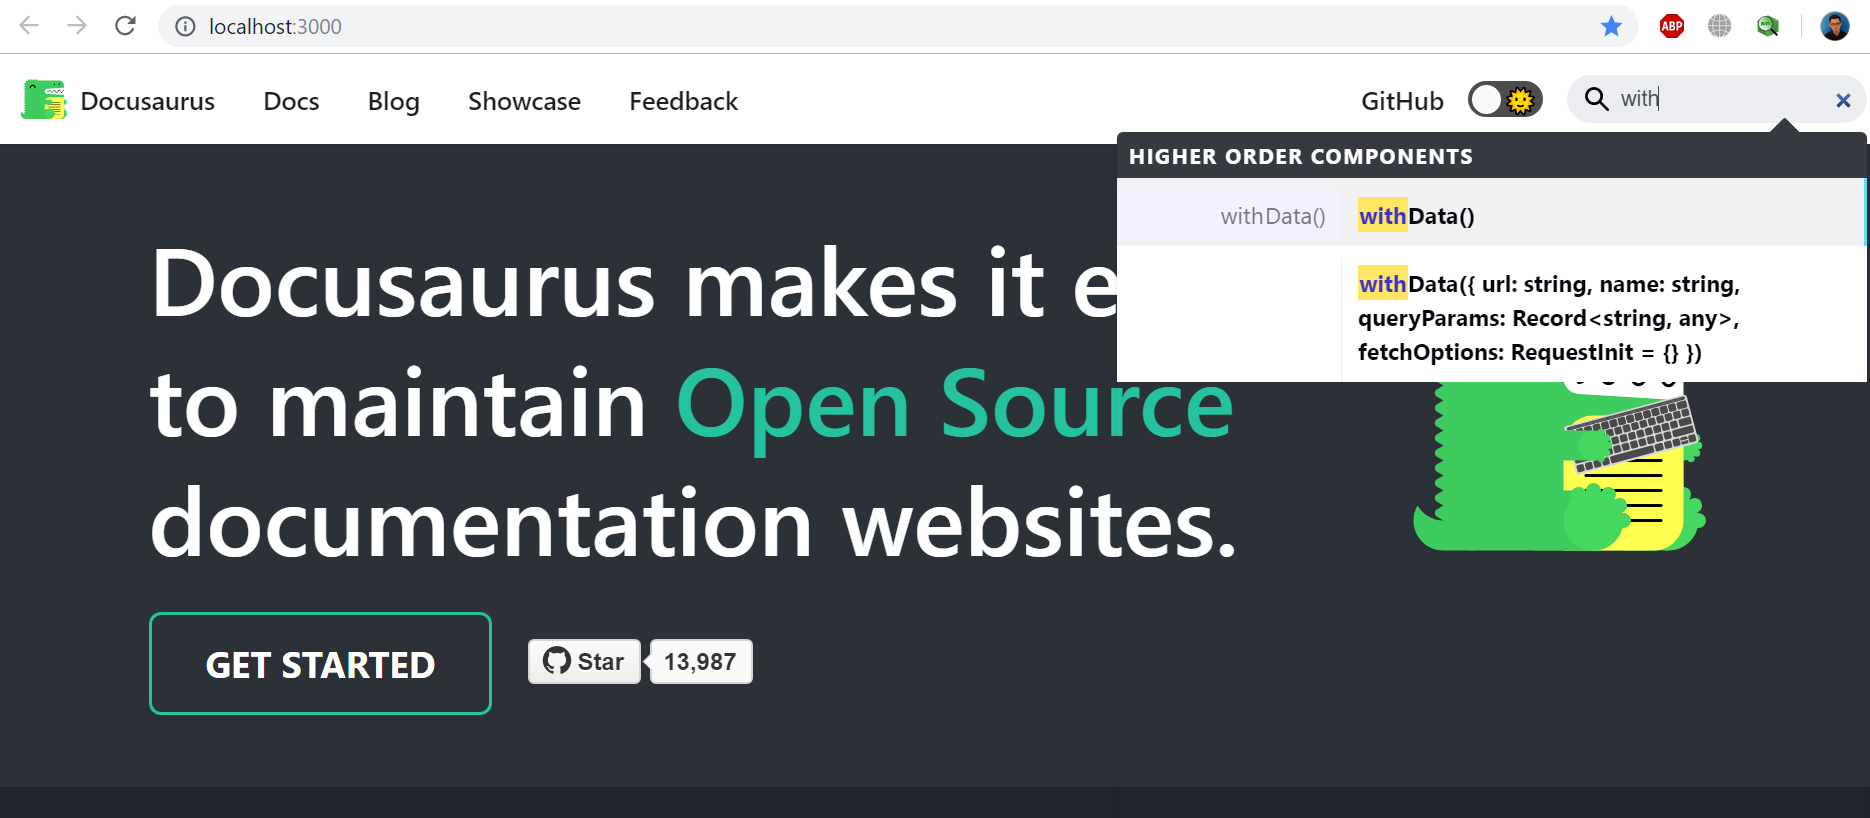The width and height of the screenshot is (1870, 818).
Task: Click the Docusaurus keyboard dinosaur illustration
Action: (x=1558, y=468)
